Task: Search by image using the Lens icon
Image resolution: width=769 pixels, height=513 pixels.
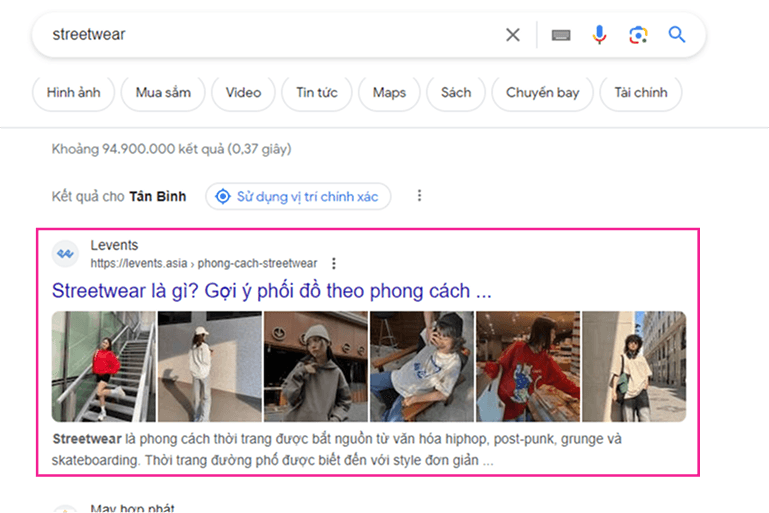Action: (638, 35)
